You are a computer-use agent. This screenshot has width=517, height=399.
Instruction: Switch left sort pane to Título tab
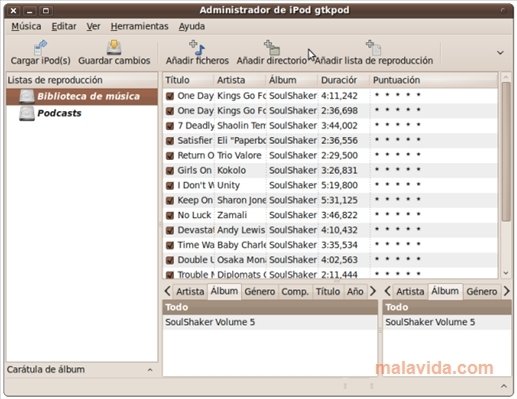[x=328, y=292]
